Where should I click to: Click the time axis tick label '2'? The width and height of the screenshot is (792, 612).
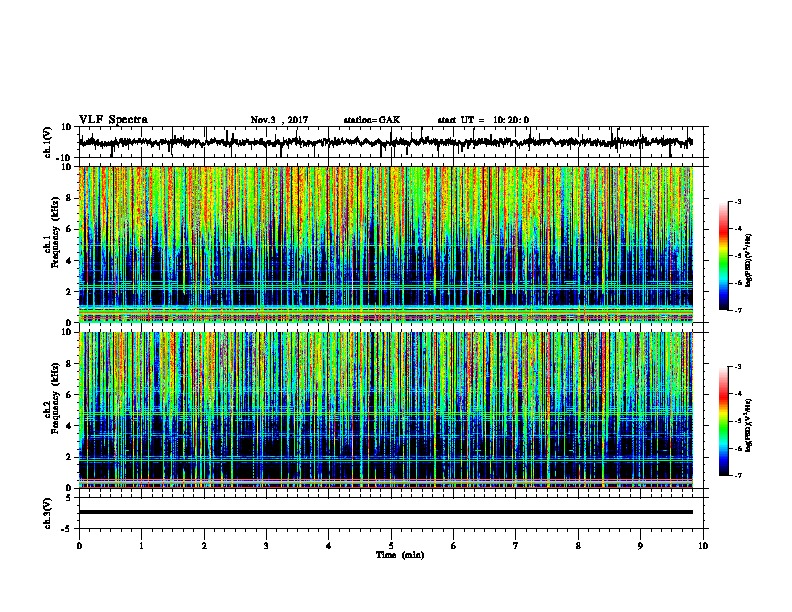pyautogui.click(x=204, y=546)
